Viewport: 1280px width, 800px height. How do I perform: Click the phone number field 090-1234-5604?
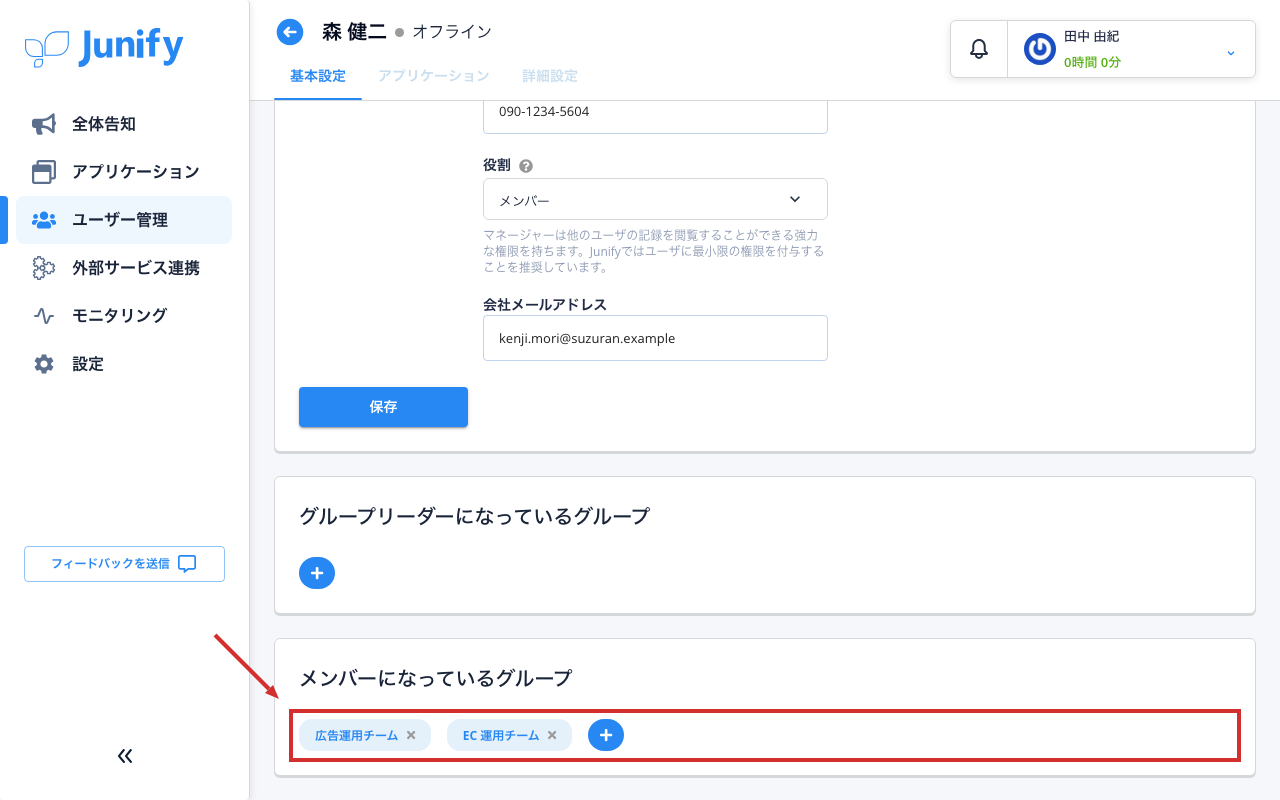(x=655, y=112)
